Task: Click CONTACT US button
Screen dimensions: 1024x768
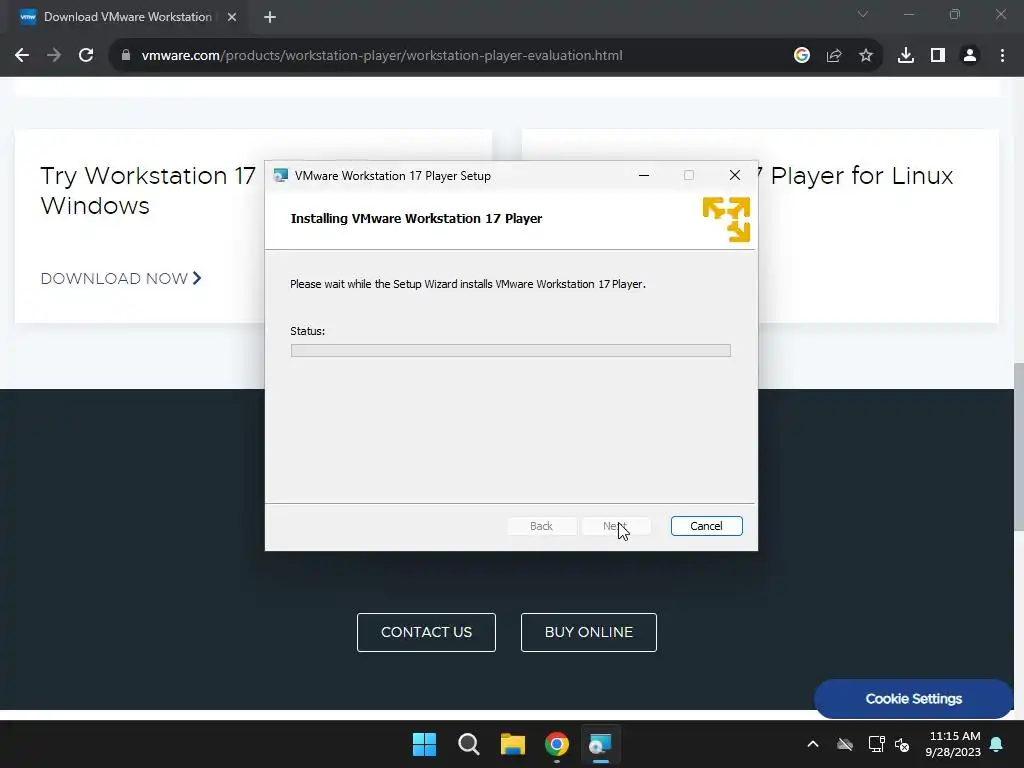Action: [426, 632]
